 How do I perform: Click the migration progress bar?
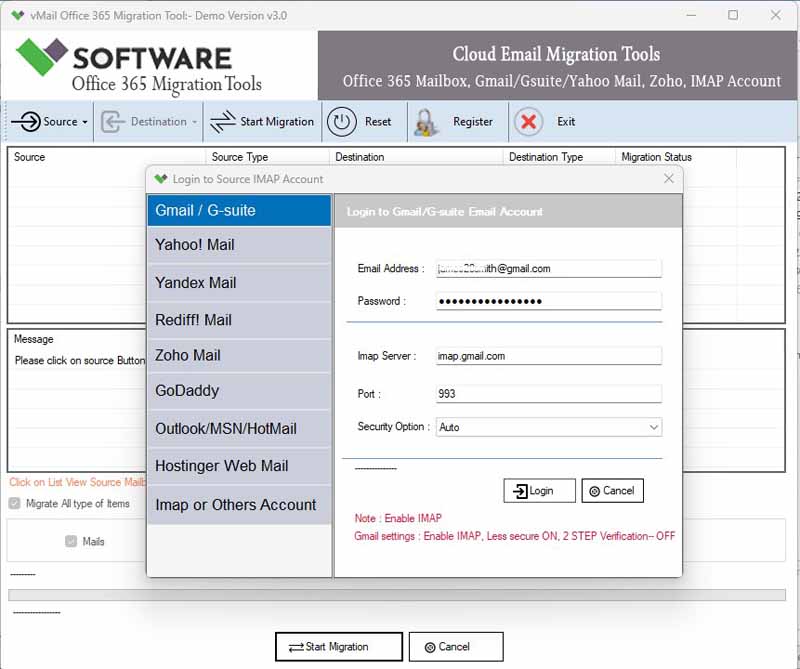[x=396, y=595]
